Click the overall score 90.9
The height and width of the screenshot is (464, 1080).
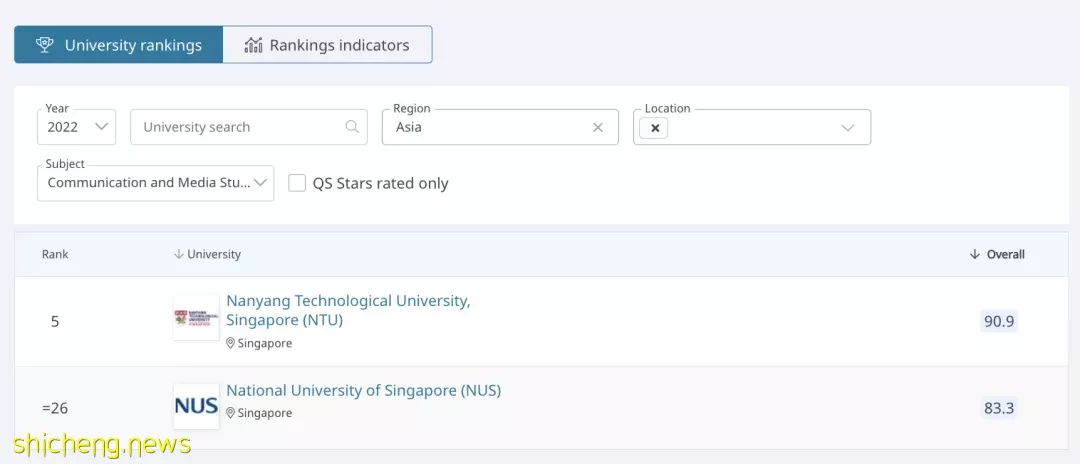point(999,321)
